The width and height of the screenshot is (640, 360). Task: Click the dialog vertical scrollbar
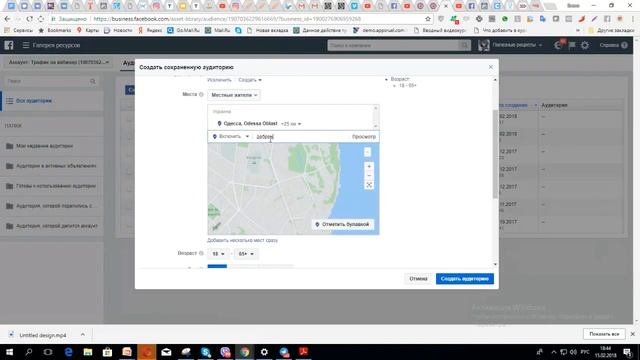coord(495,153)
